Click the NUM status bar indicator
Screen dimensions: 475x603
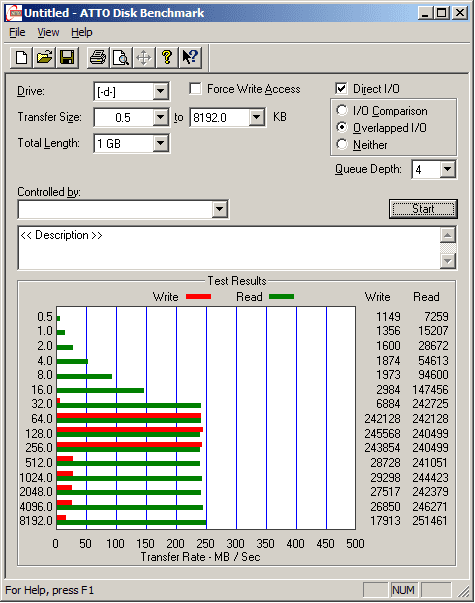(403, 590)
